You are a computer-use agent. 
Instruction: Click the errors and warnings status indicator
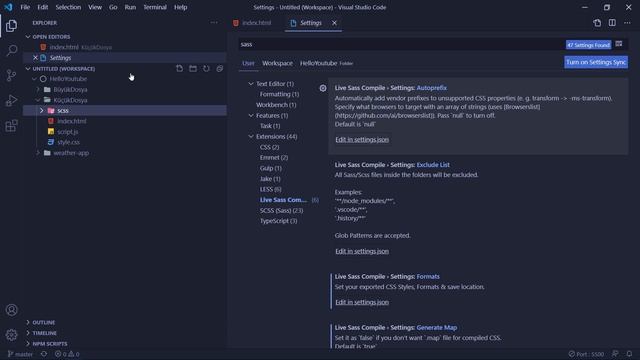tap(67, 354)
